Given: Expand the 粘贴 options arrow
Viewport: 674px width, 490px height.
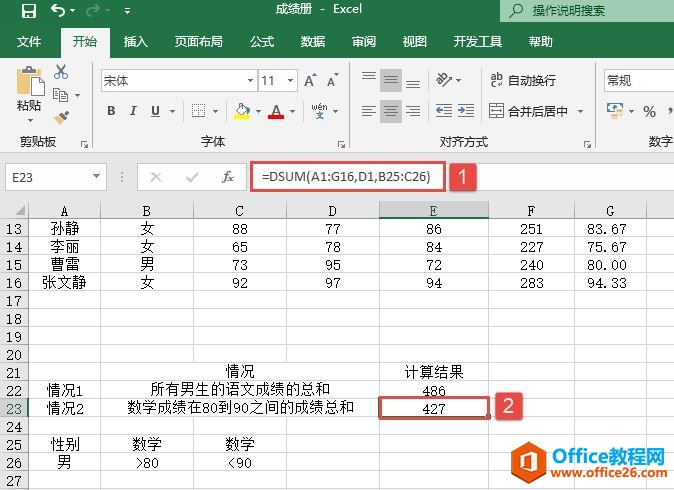Looking at the screenshot, I should (x=30, y=120).
